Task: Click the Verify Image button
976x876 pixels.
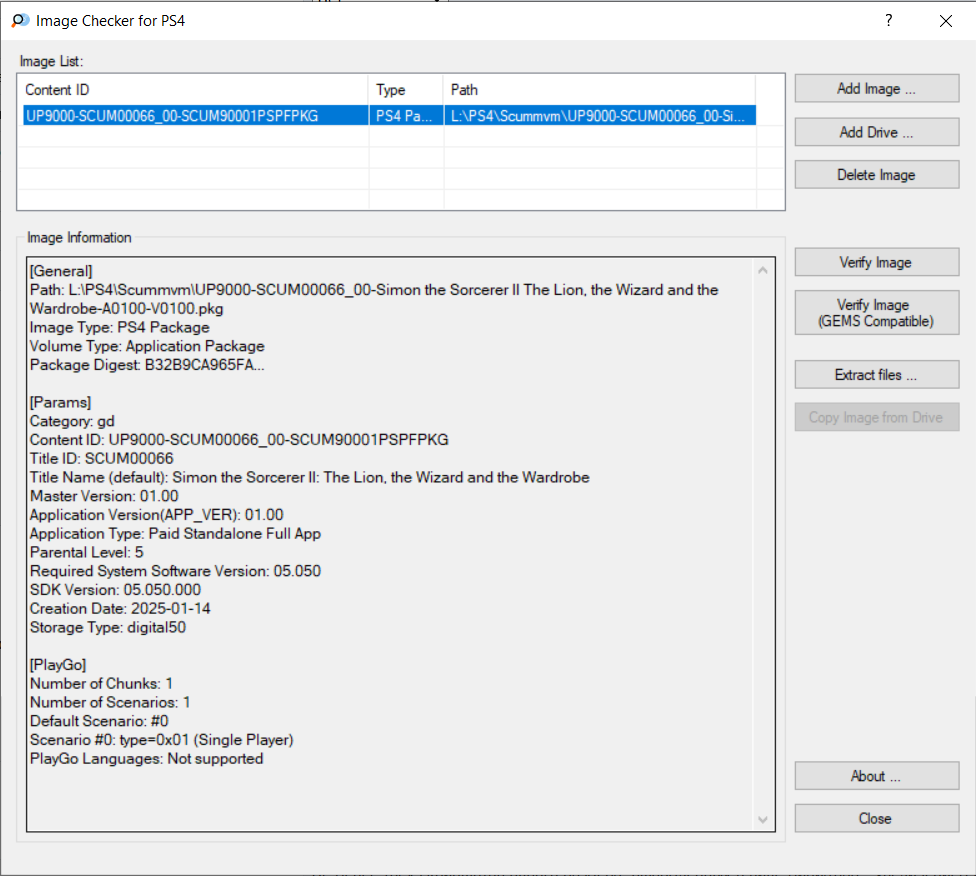Action: click(876, 262)
